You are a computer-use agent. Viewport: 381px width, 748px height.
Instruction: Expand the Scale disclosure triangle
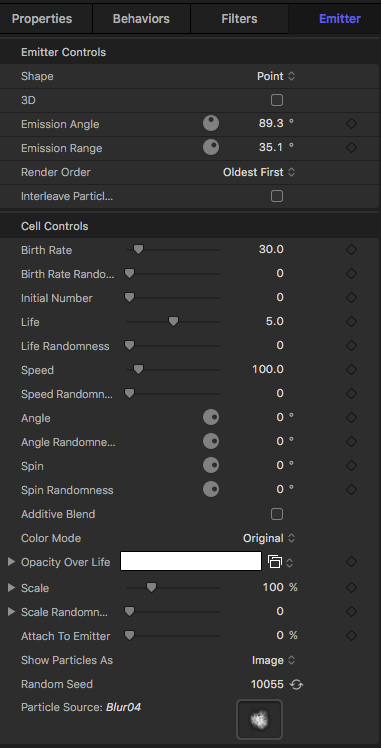coord(11,588)
